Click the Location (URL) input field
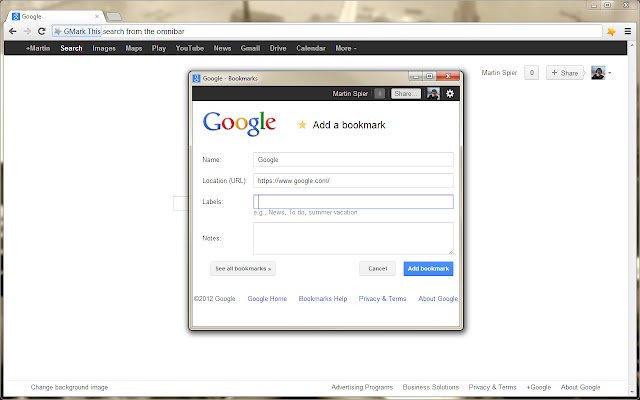This screenshot has height=400, width=640. coord(353,180)
